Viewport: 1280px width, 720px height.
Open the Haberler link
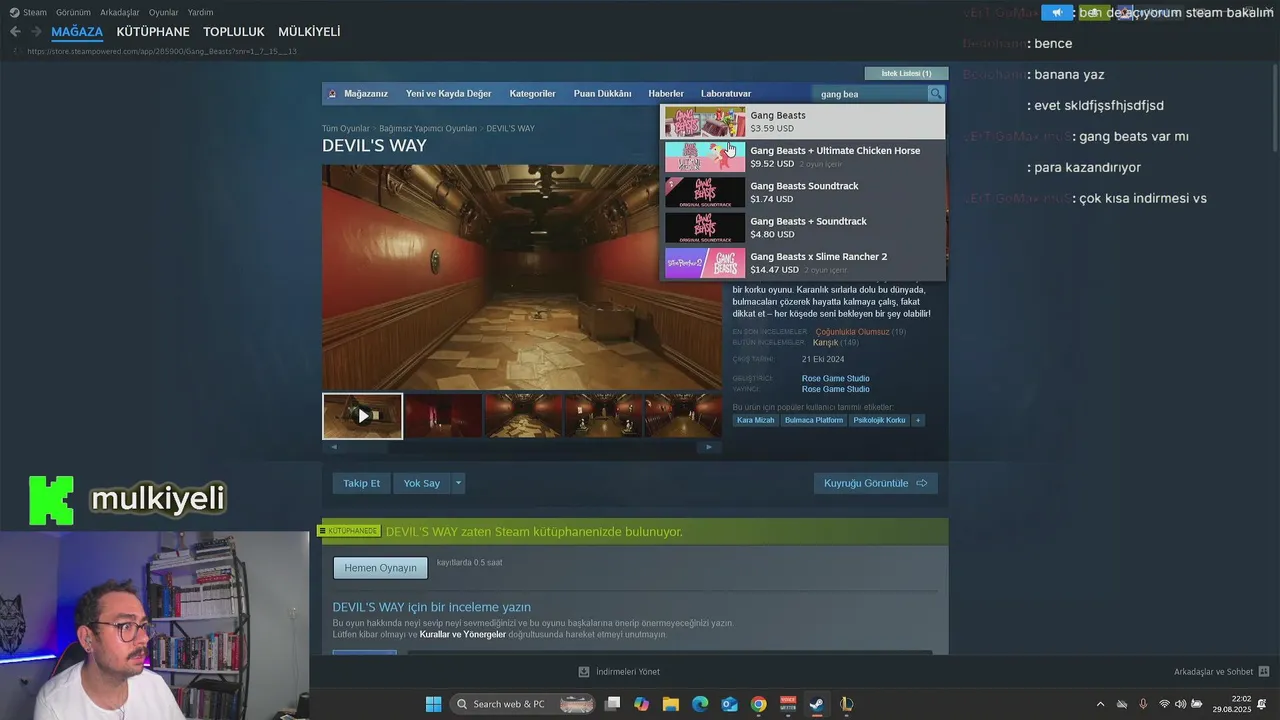click(x=666, y=94)
